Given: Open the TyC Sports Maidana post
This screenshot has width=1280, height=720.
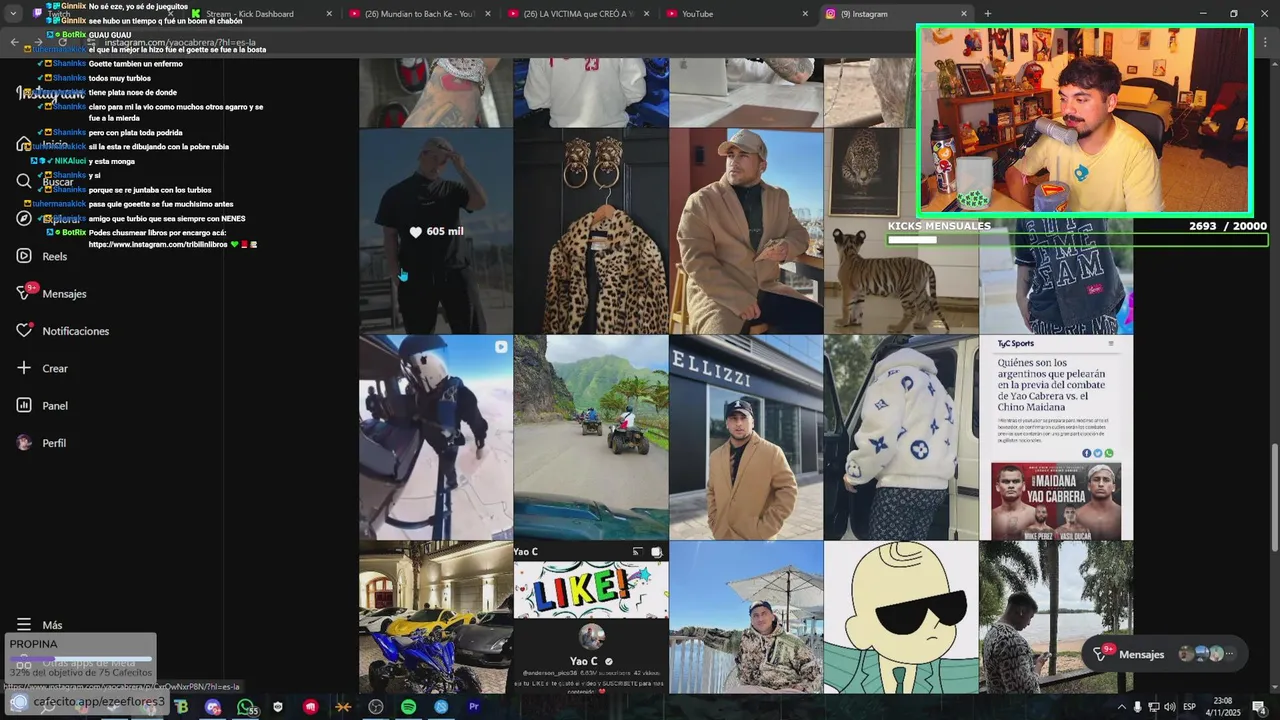Looking at the screenshot, I should [x=1056, y=437].
